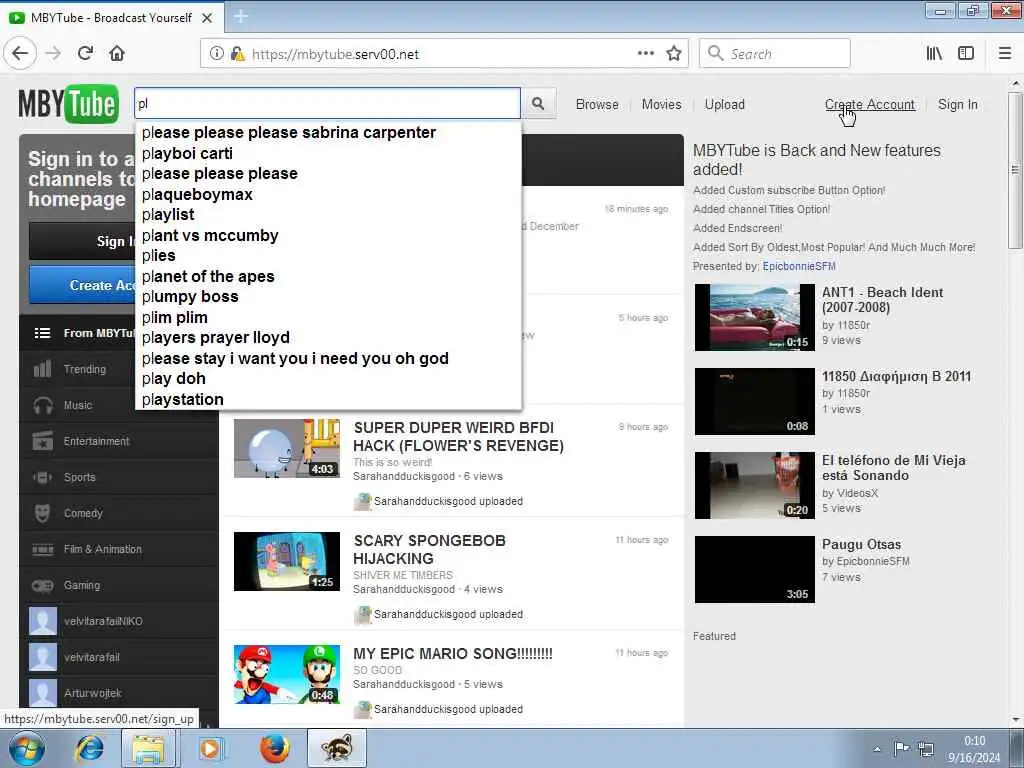
Task: Open Windows Media Player on taskbar
Action: [x=210, y=748]
